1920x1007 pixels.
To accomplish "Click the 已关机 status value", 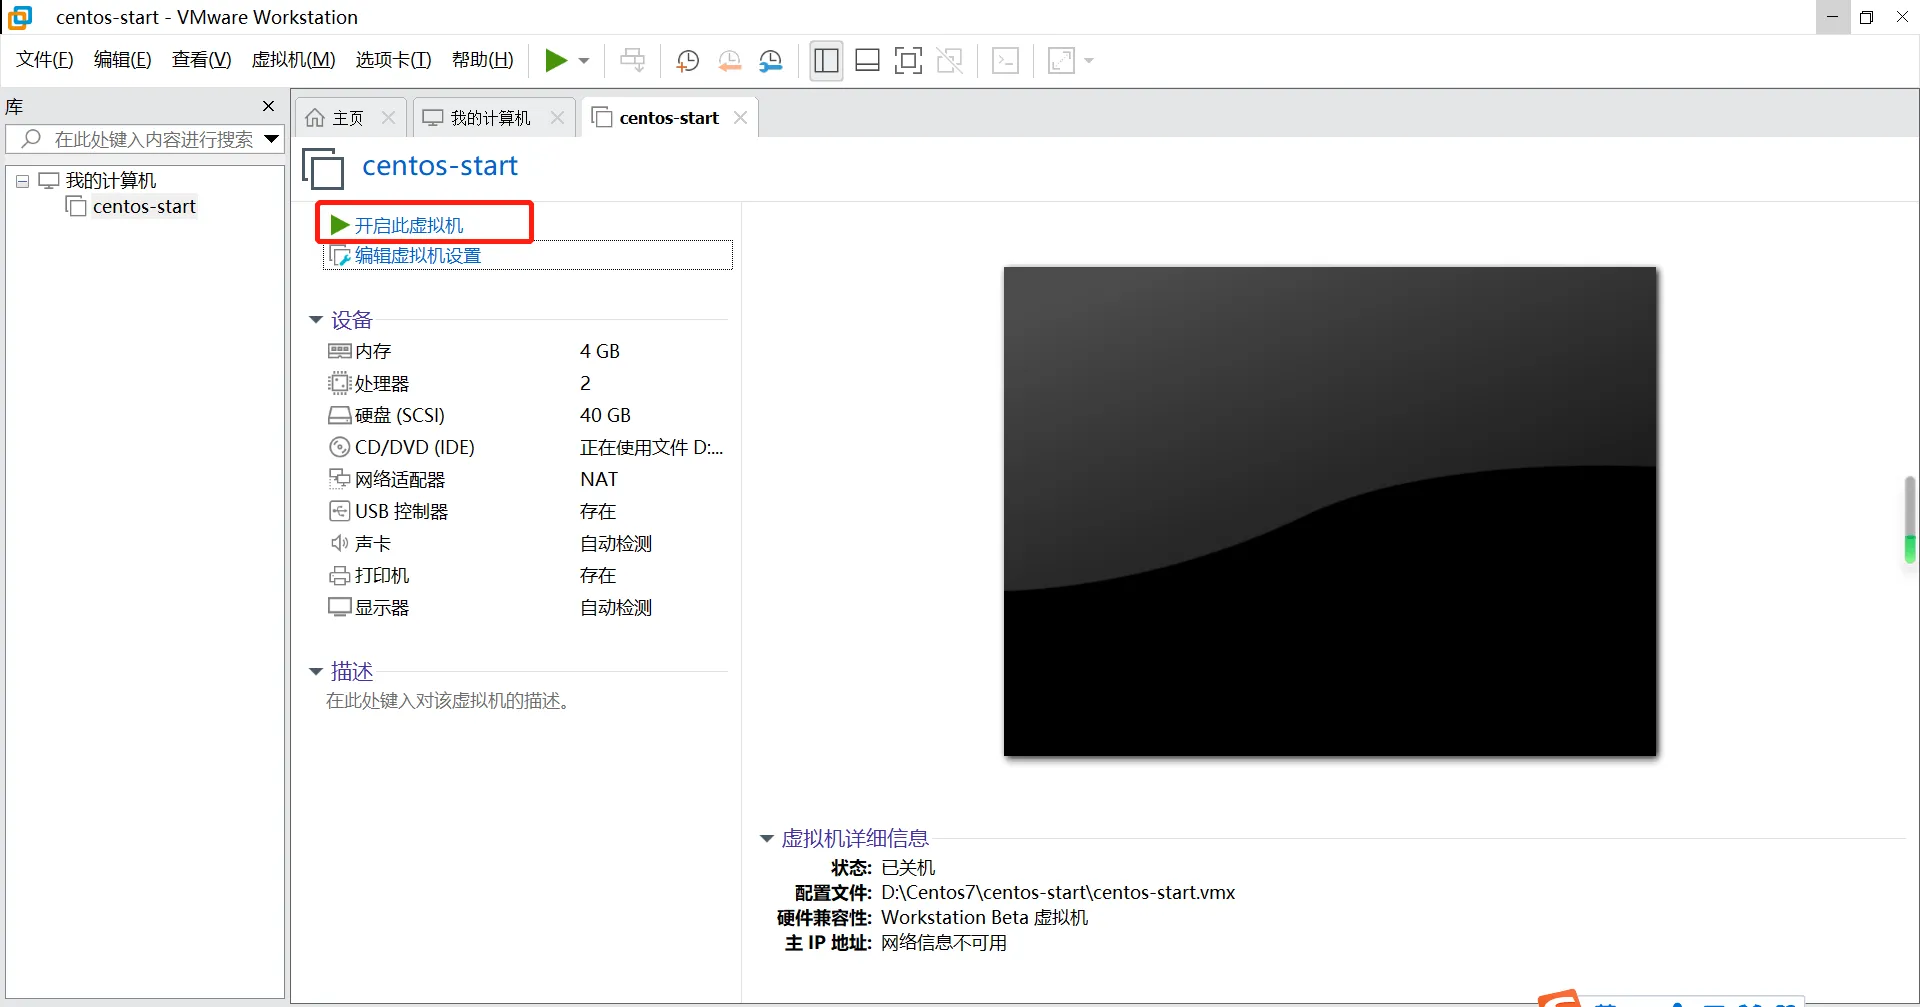I will (908, 868).
